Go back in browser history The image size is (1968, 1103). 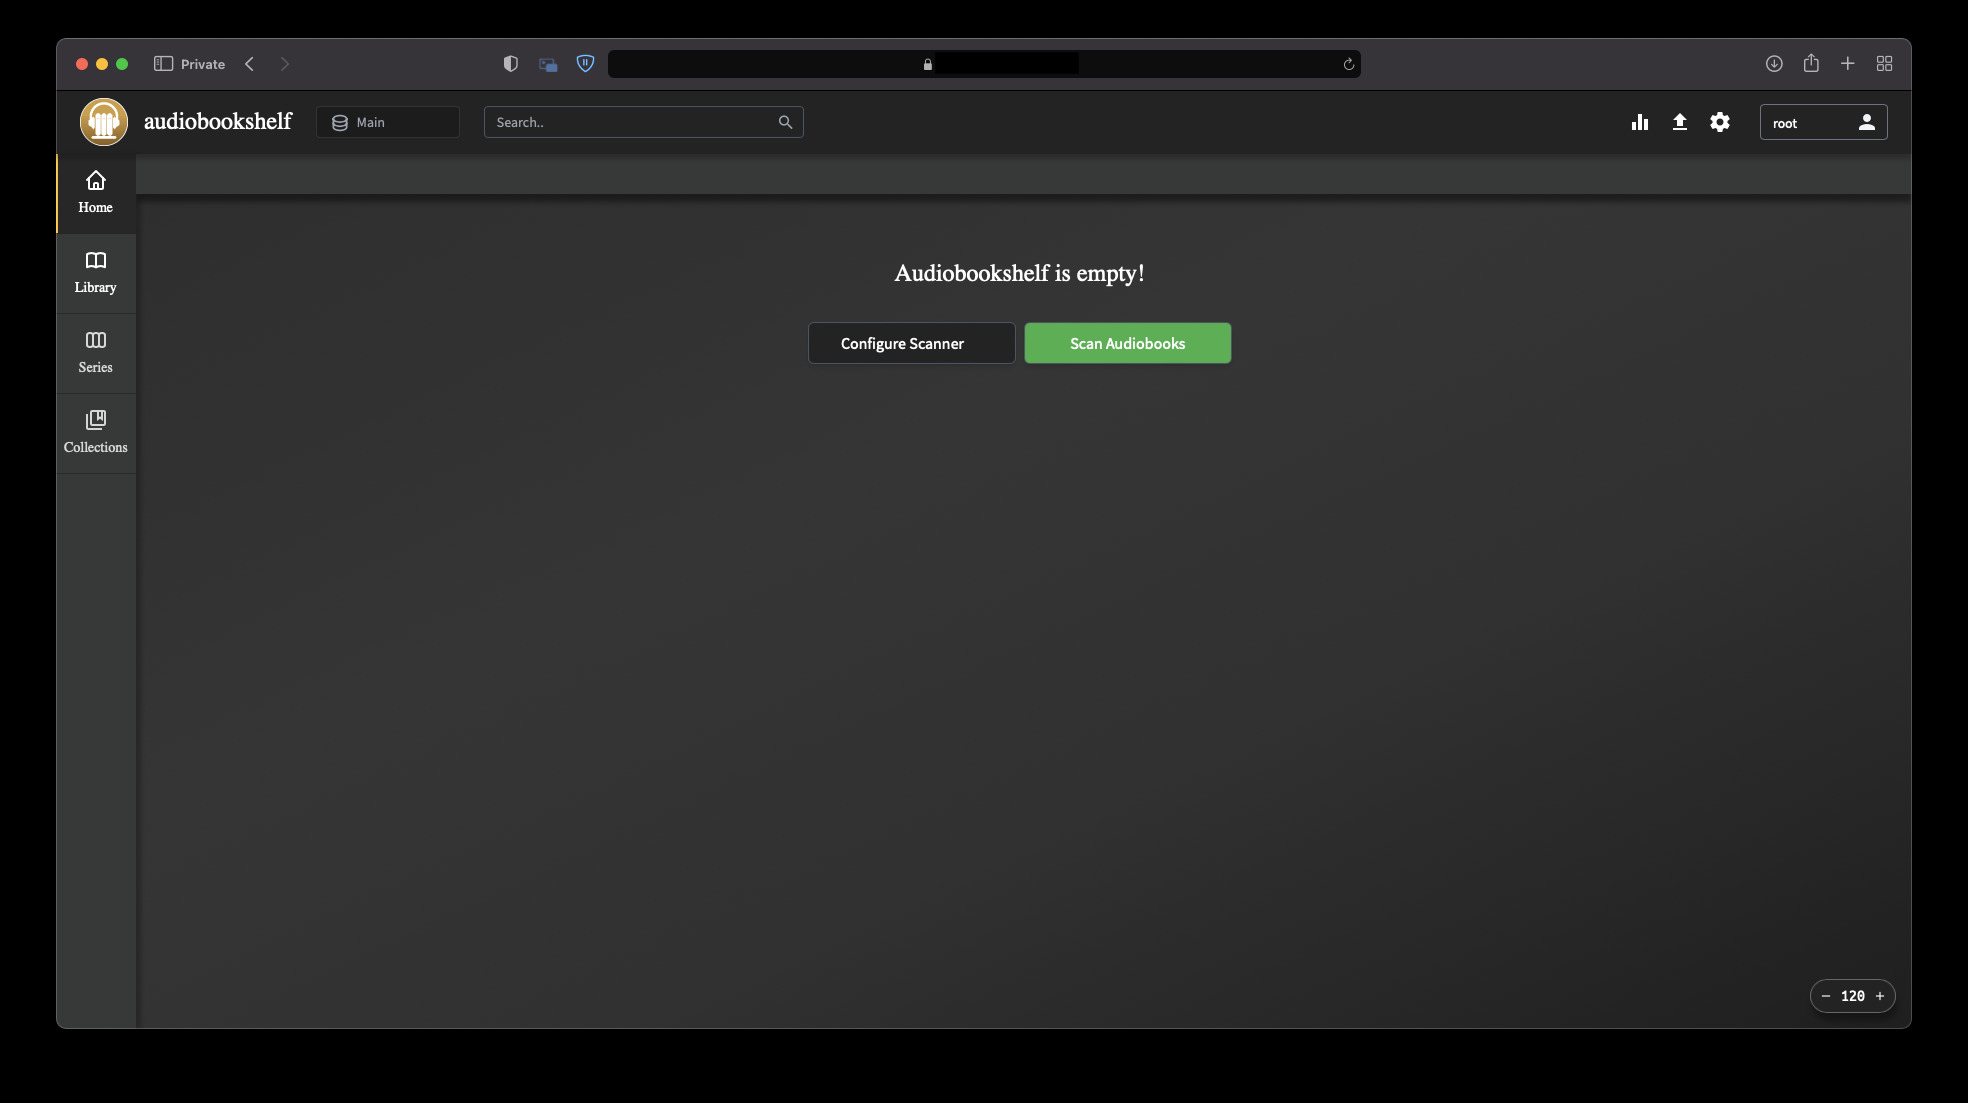point(250,64)
